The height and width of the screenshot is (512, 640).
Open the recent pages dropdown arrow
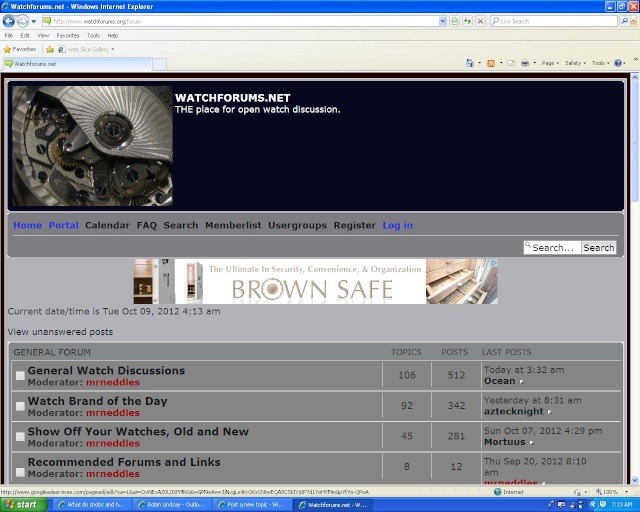pos(34,21)
